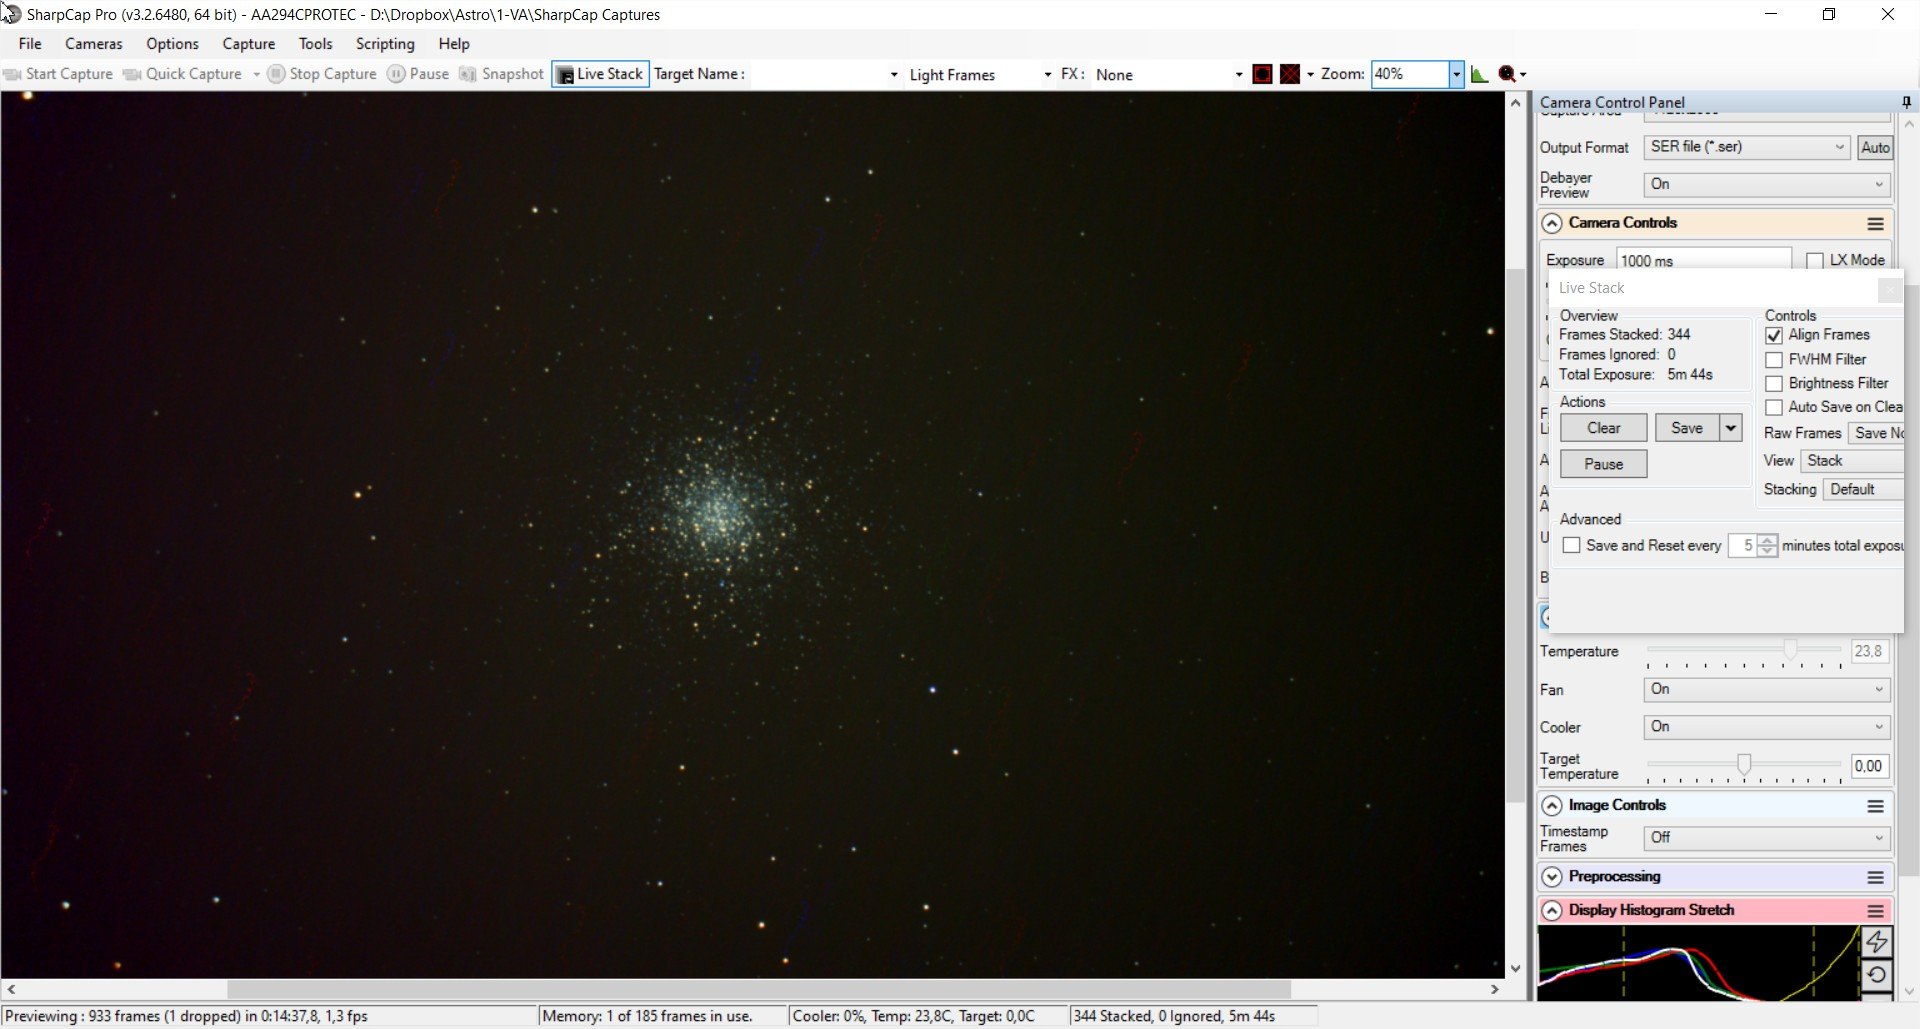The width and height of the screenshot is (1920, 1029).
Task: Open the Scripting menu
Action: point(385,44)
